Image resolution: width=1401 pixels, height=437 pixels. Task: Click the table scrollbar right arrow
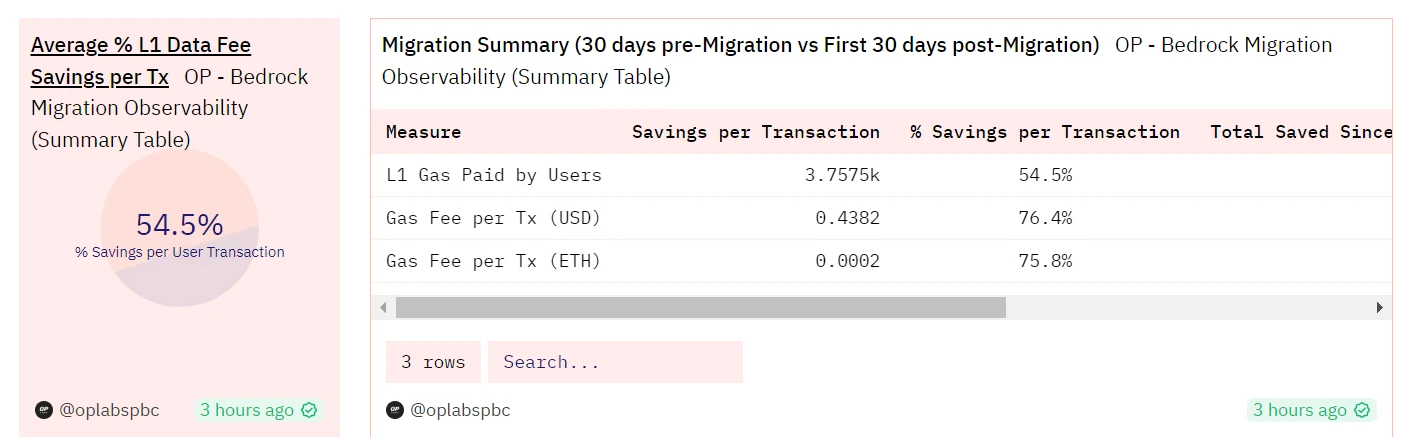pos(1380,308)
